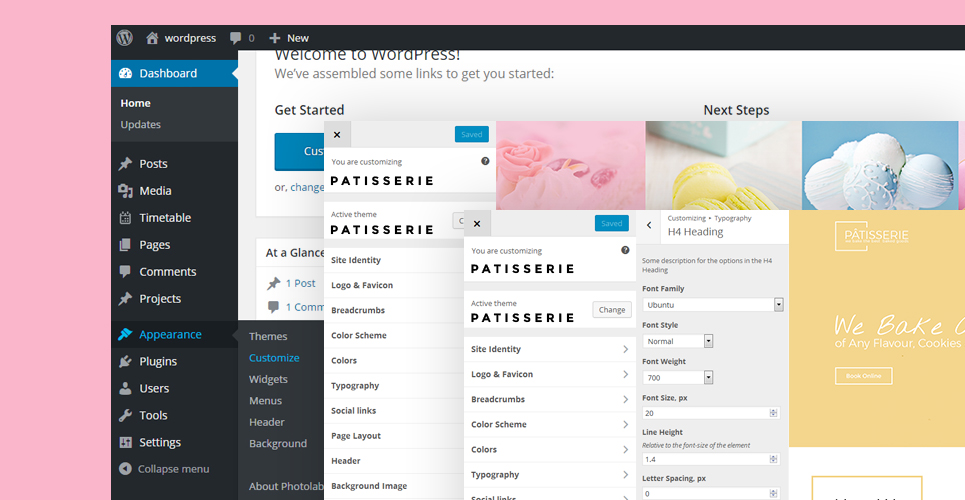Expand Color Scheme in front customizer

pos(550,424)
